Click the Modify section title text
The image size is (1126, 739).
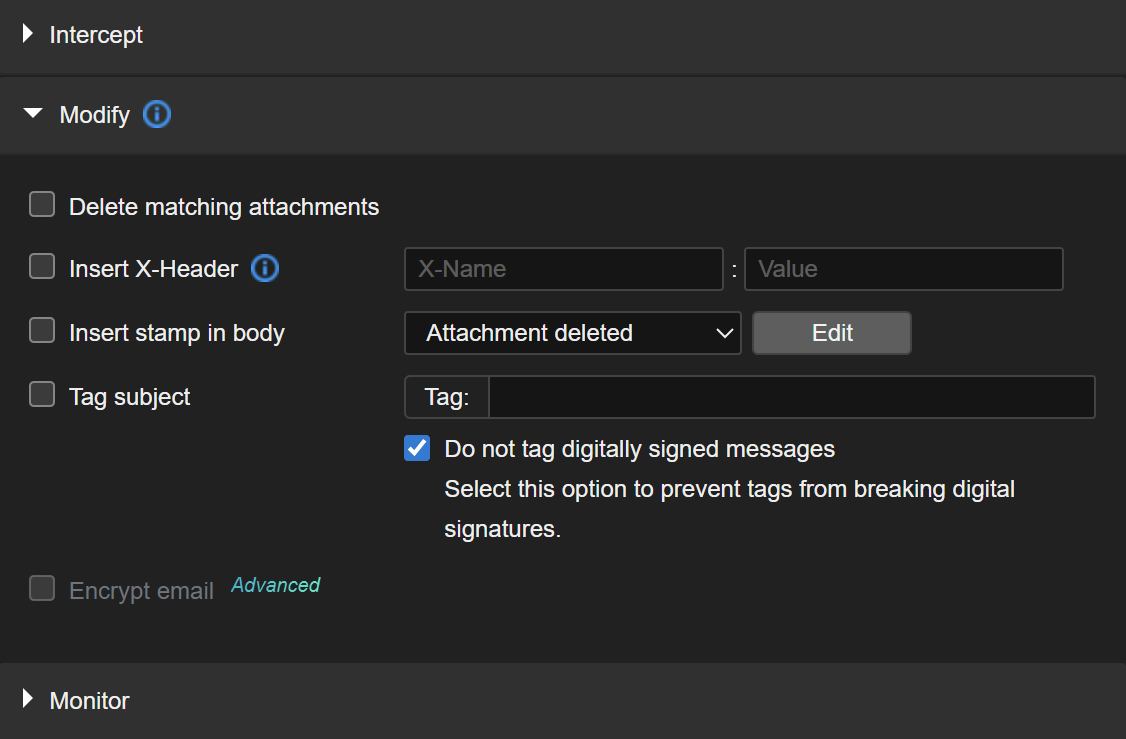[94, 115]
